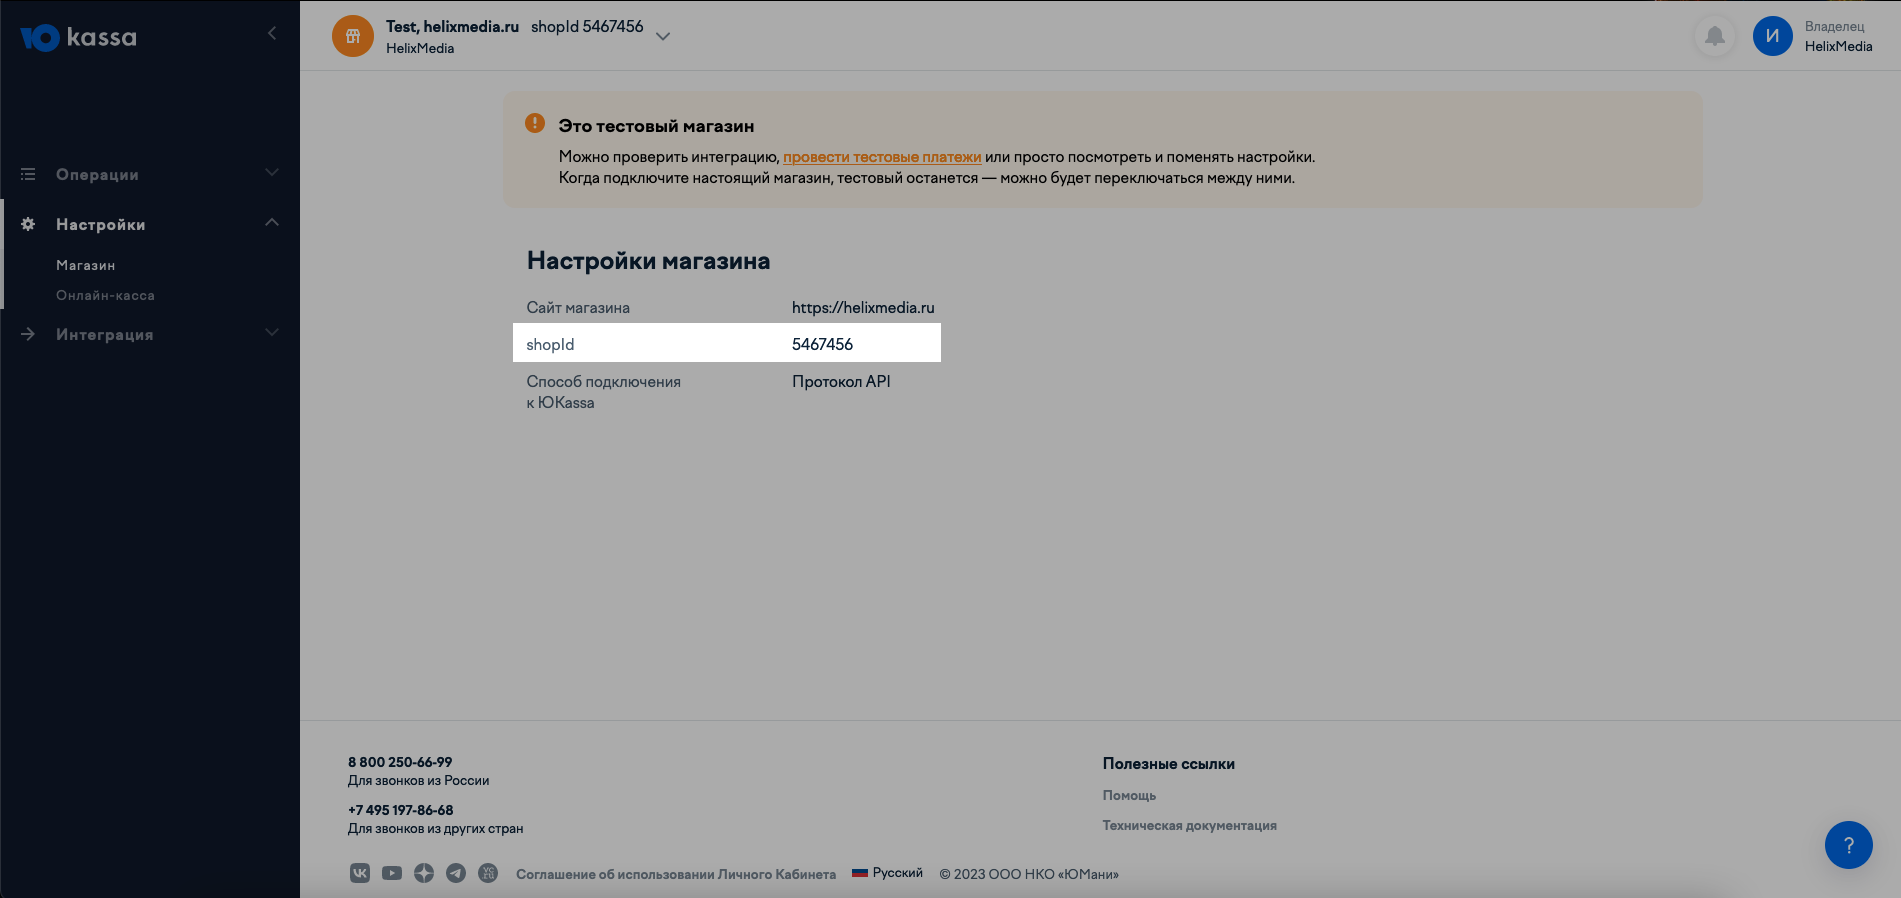This screenshot has height=898, width=1901.
Task: Click the 'Это тестовый магазин' banner title
Action: tap(656, 126)
